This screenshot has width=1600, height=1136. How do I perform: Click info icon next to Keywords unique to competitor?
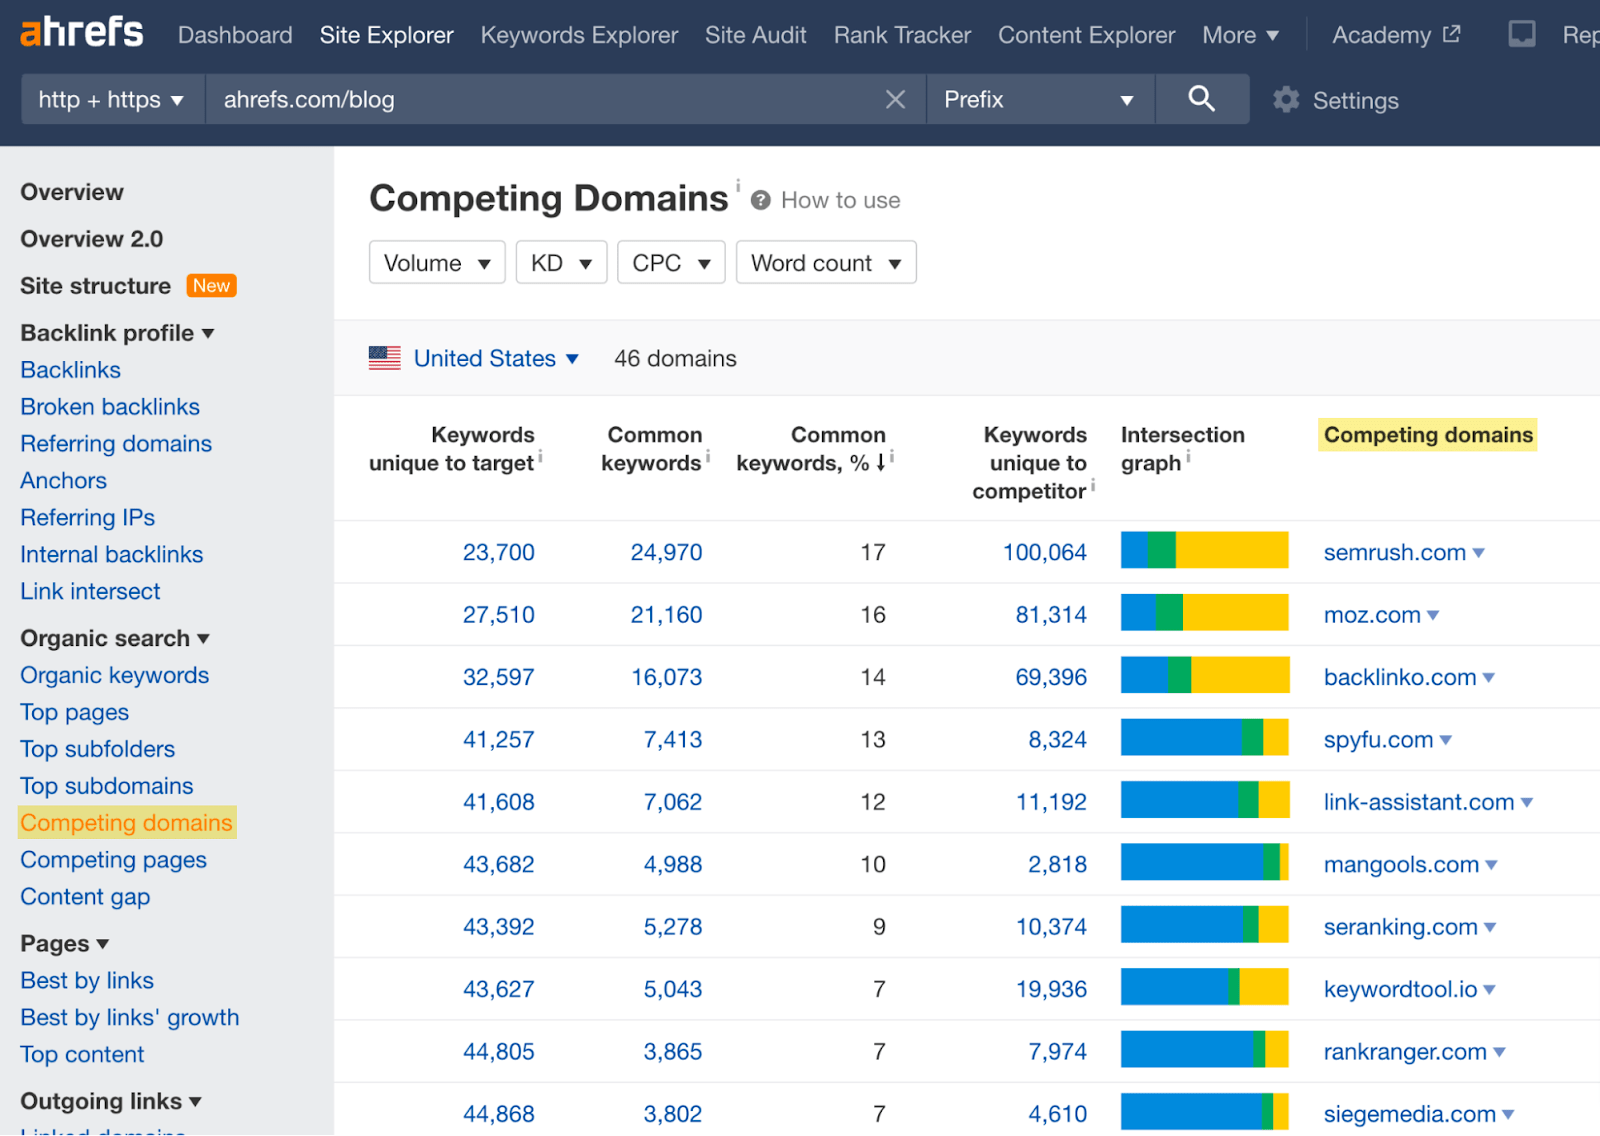(x=1093, y=485)
